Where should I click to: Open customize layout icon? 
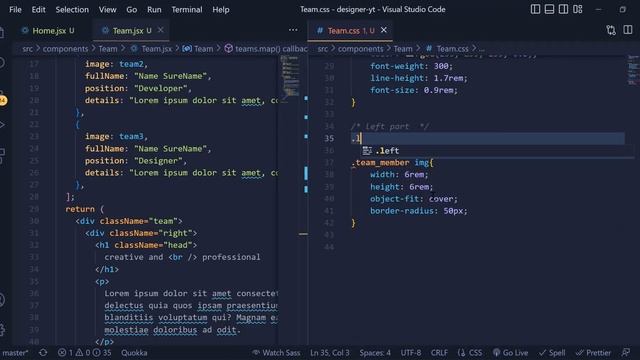click(577, 9)
